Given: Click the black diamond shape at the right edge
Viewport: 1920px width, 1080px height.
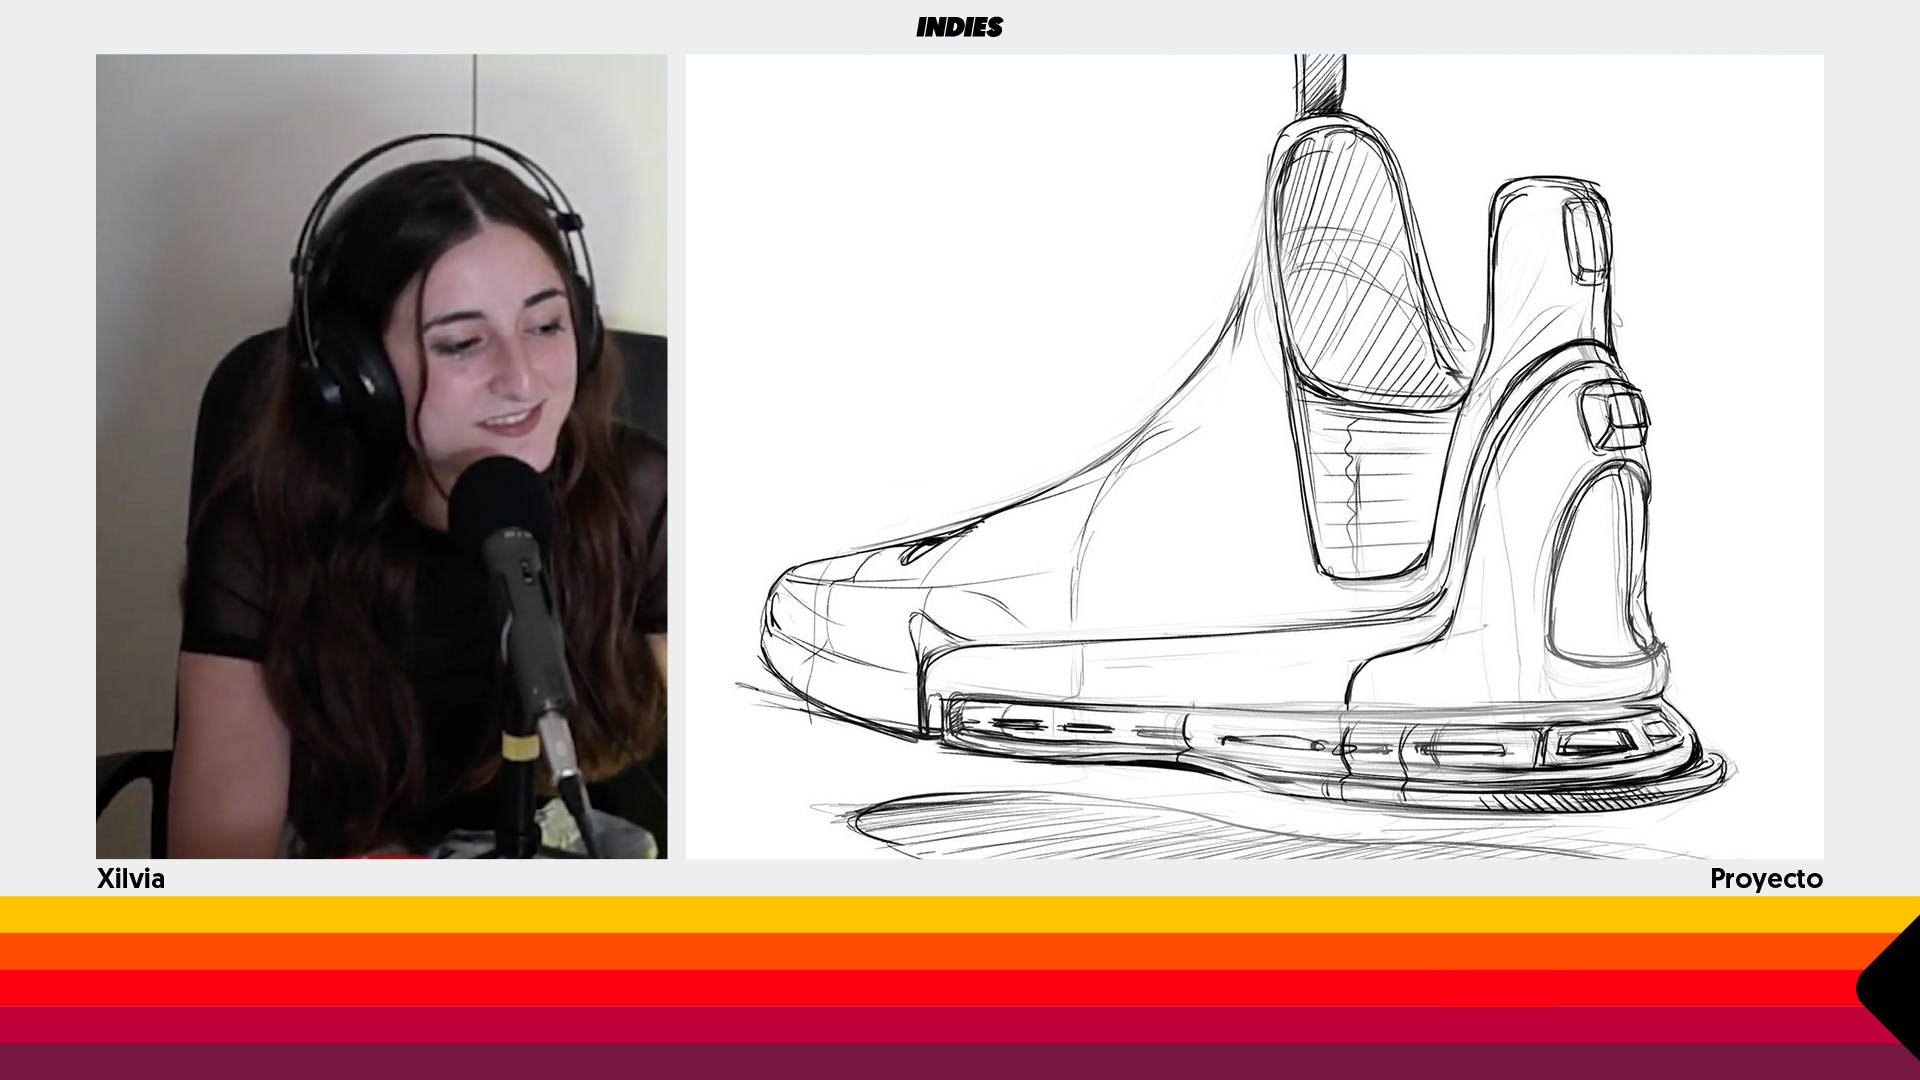Looking at the screenshot, I should tap(1888, 988).
